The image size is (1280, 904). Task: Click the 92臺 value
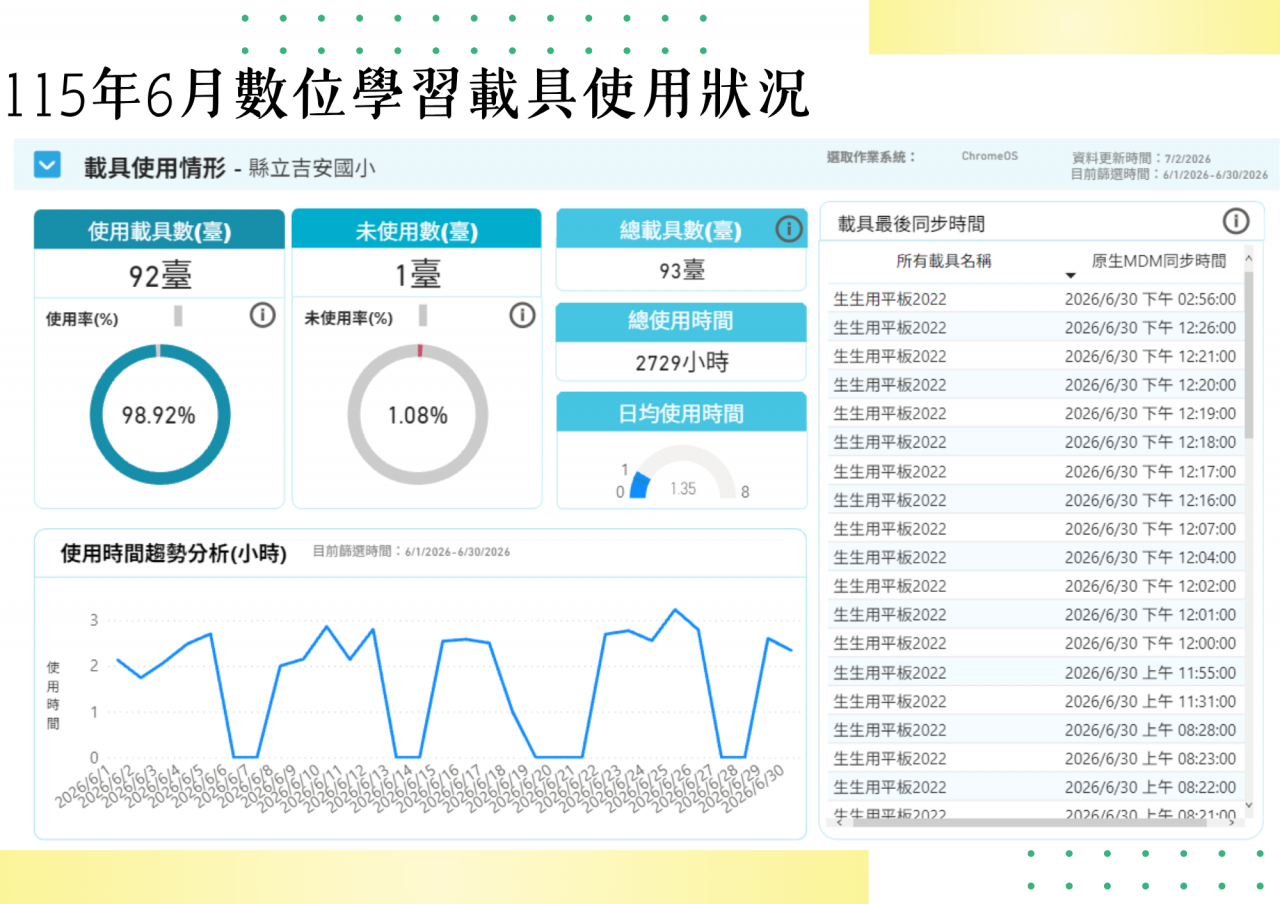coord(160,276)
